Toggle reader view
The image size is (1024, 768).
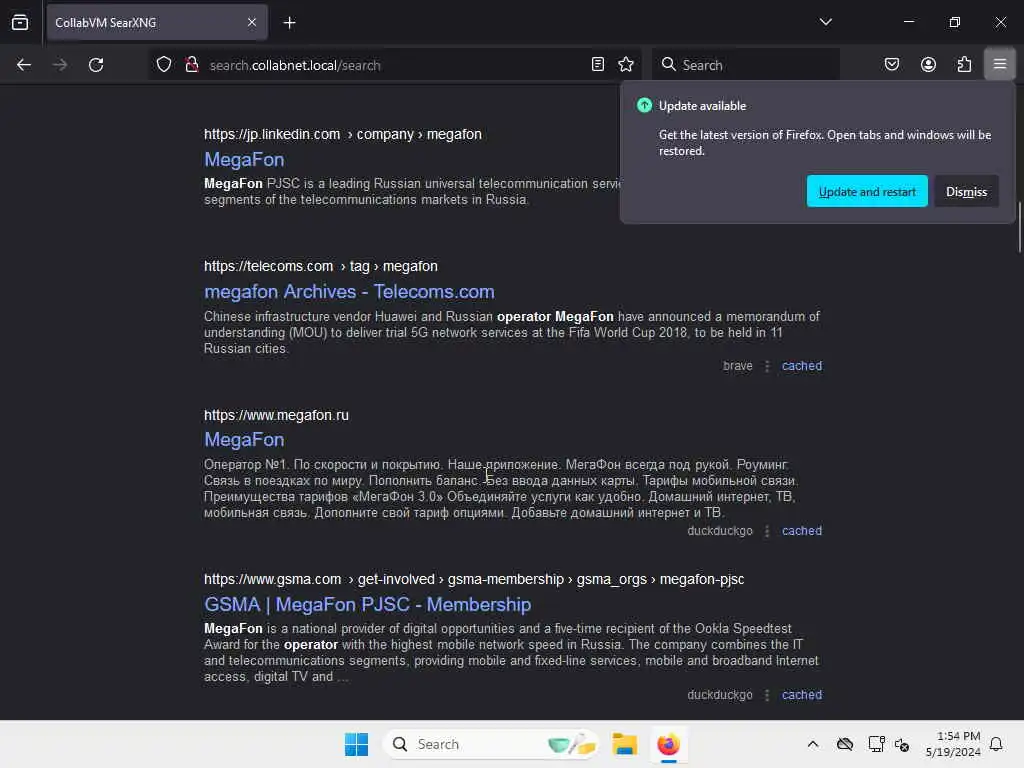(x=598, y=64)
